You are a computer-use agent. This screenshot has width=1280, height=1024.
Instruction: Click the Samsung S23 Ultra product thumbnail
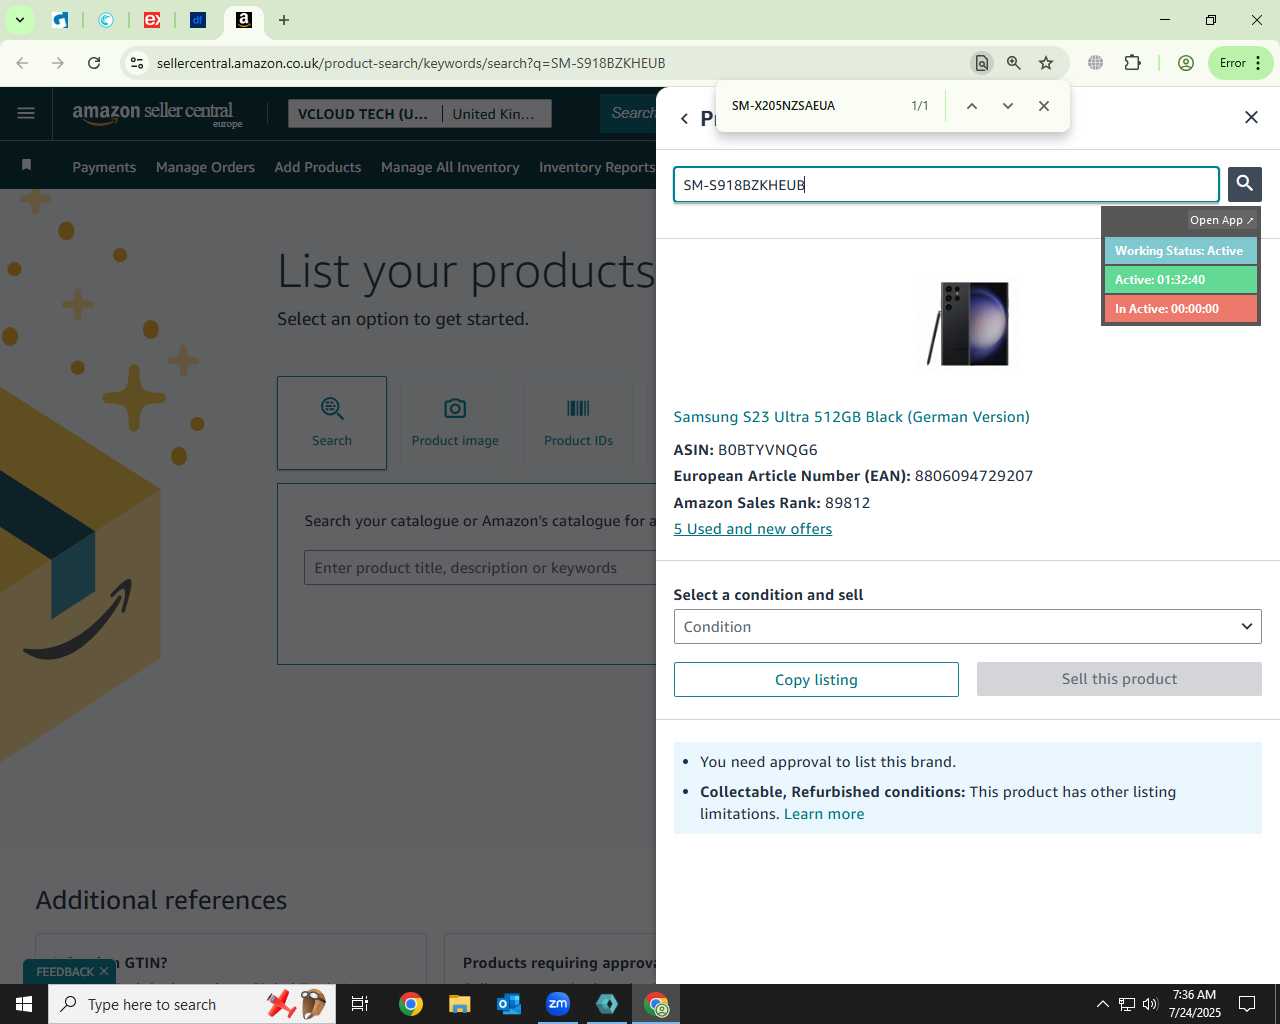[968, 324]
